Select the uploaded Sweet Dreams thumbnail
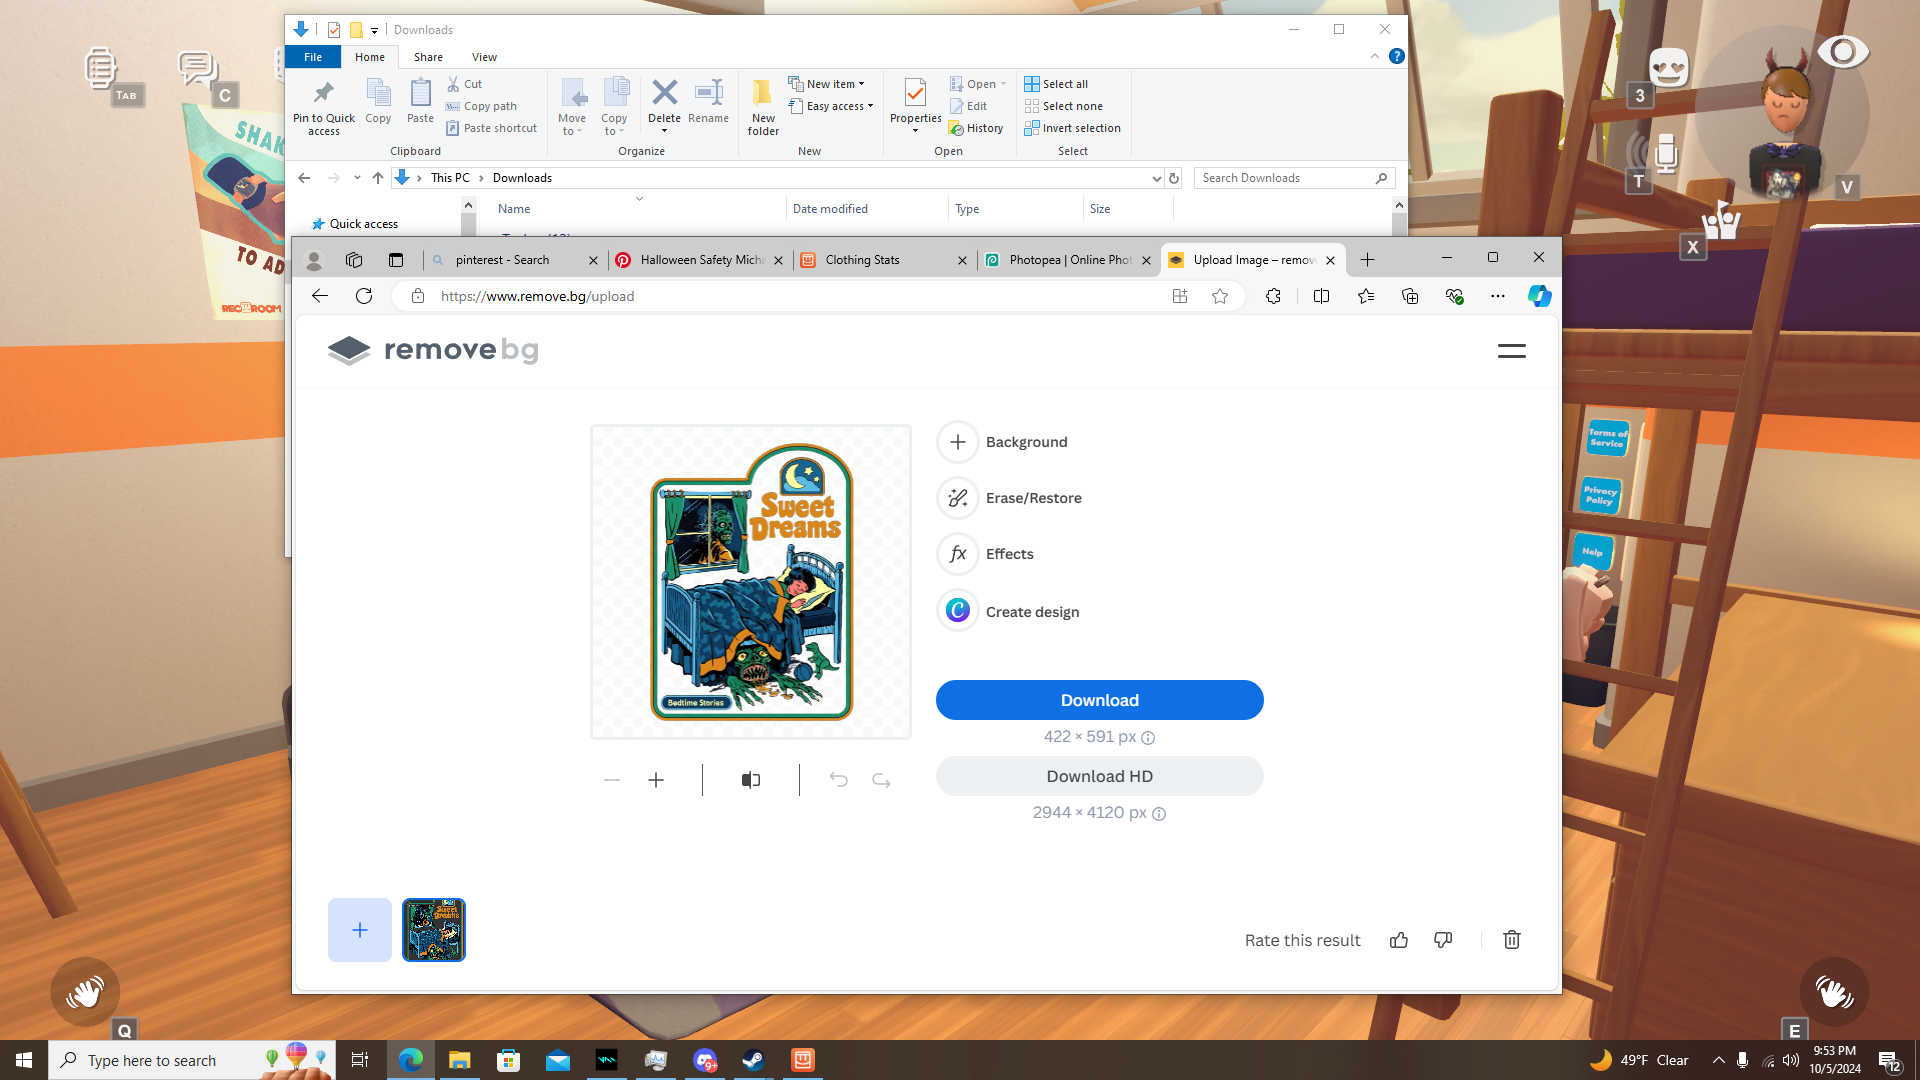1920x1080 pixels. (x=434, y=930)
